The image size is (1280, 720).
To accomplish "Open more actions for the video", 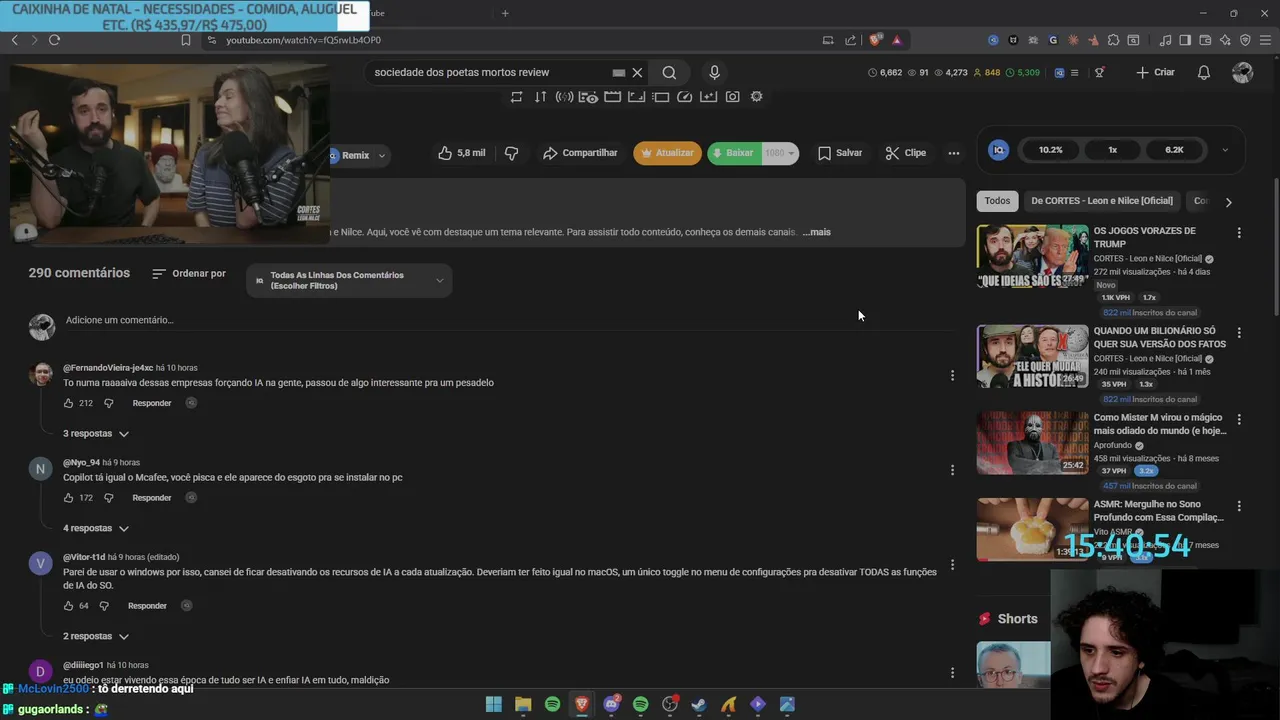I will 954,153.
